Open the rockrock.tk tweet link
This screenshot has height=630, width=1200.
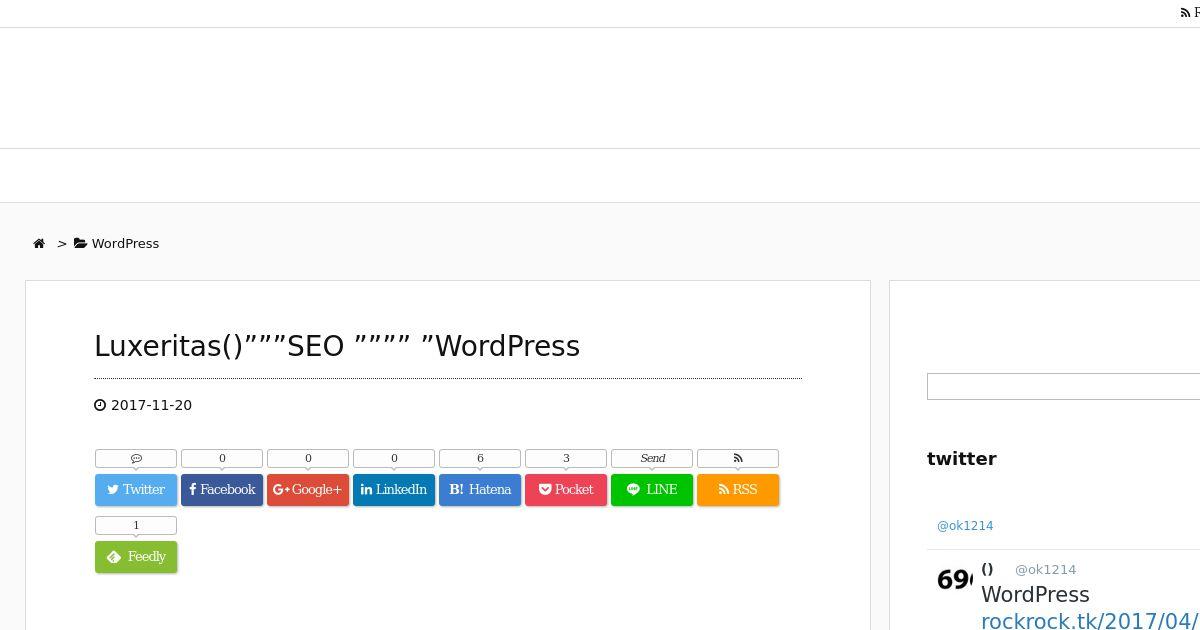tap(1089, 621)
